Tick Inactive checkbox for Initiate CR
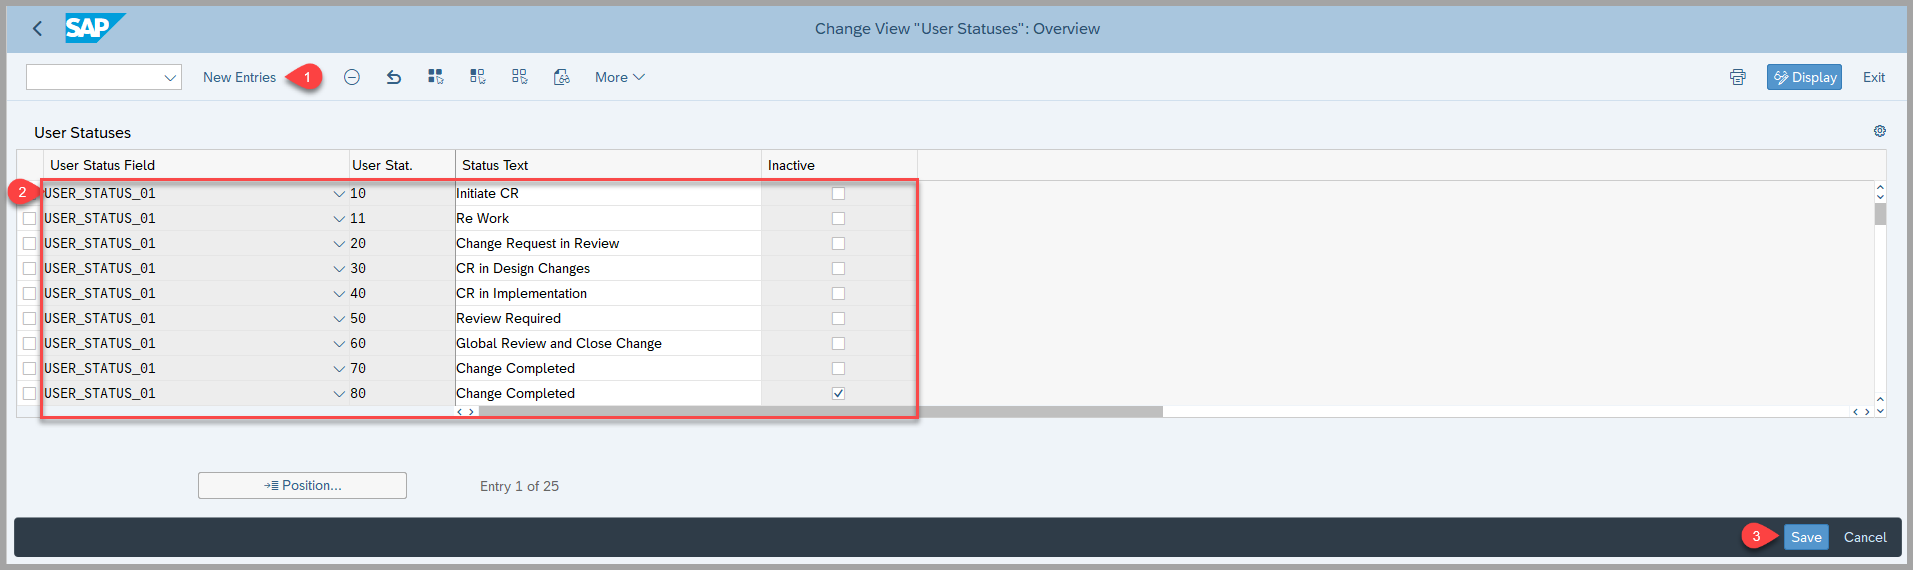 (x=838, y=193)
